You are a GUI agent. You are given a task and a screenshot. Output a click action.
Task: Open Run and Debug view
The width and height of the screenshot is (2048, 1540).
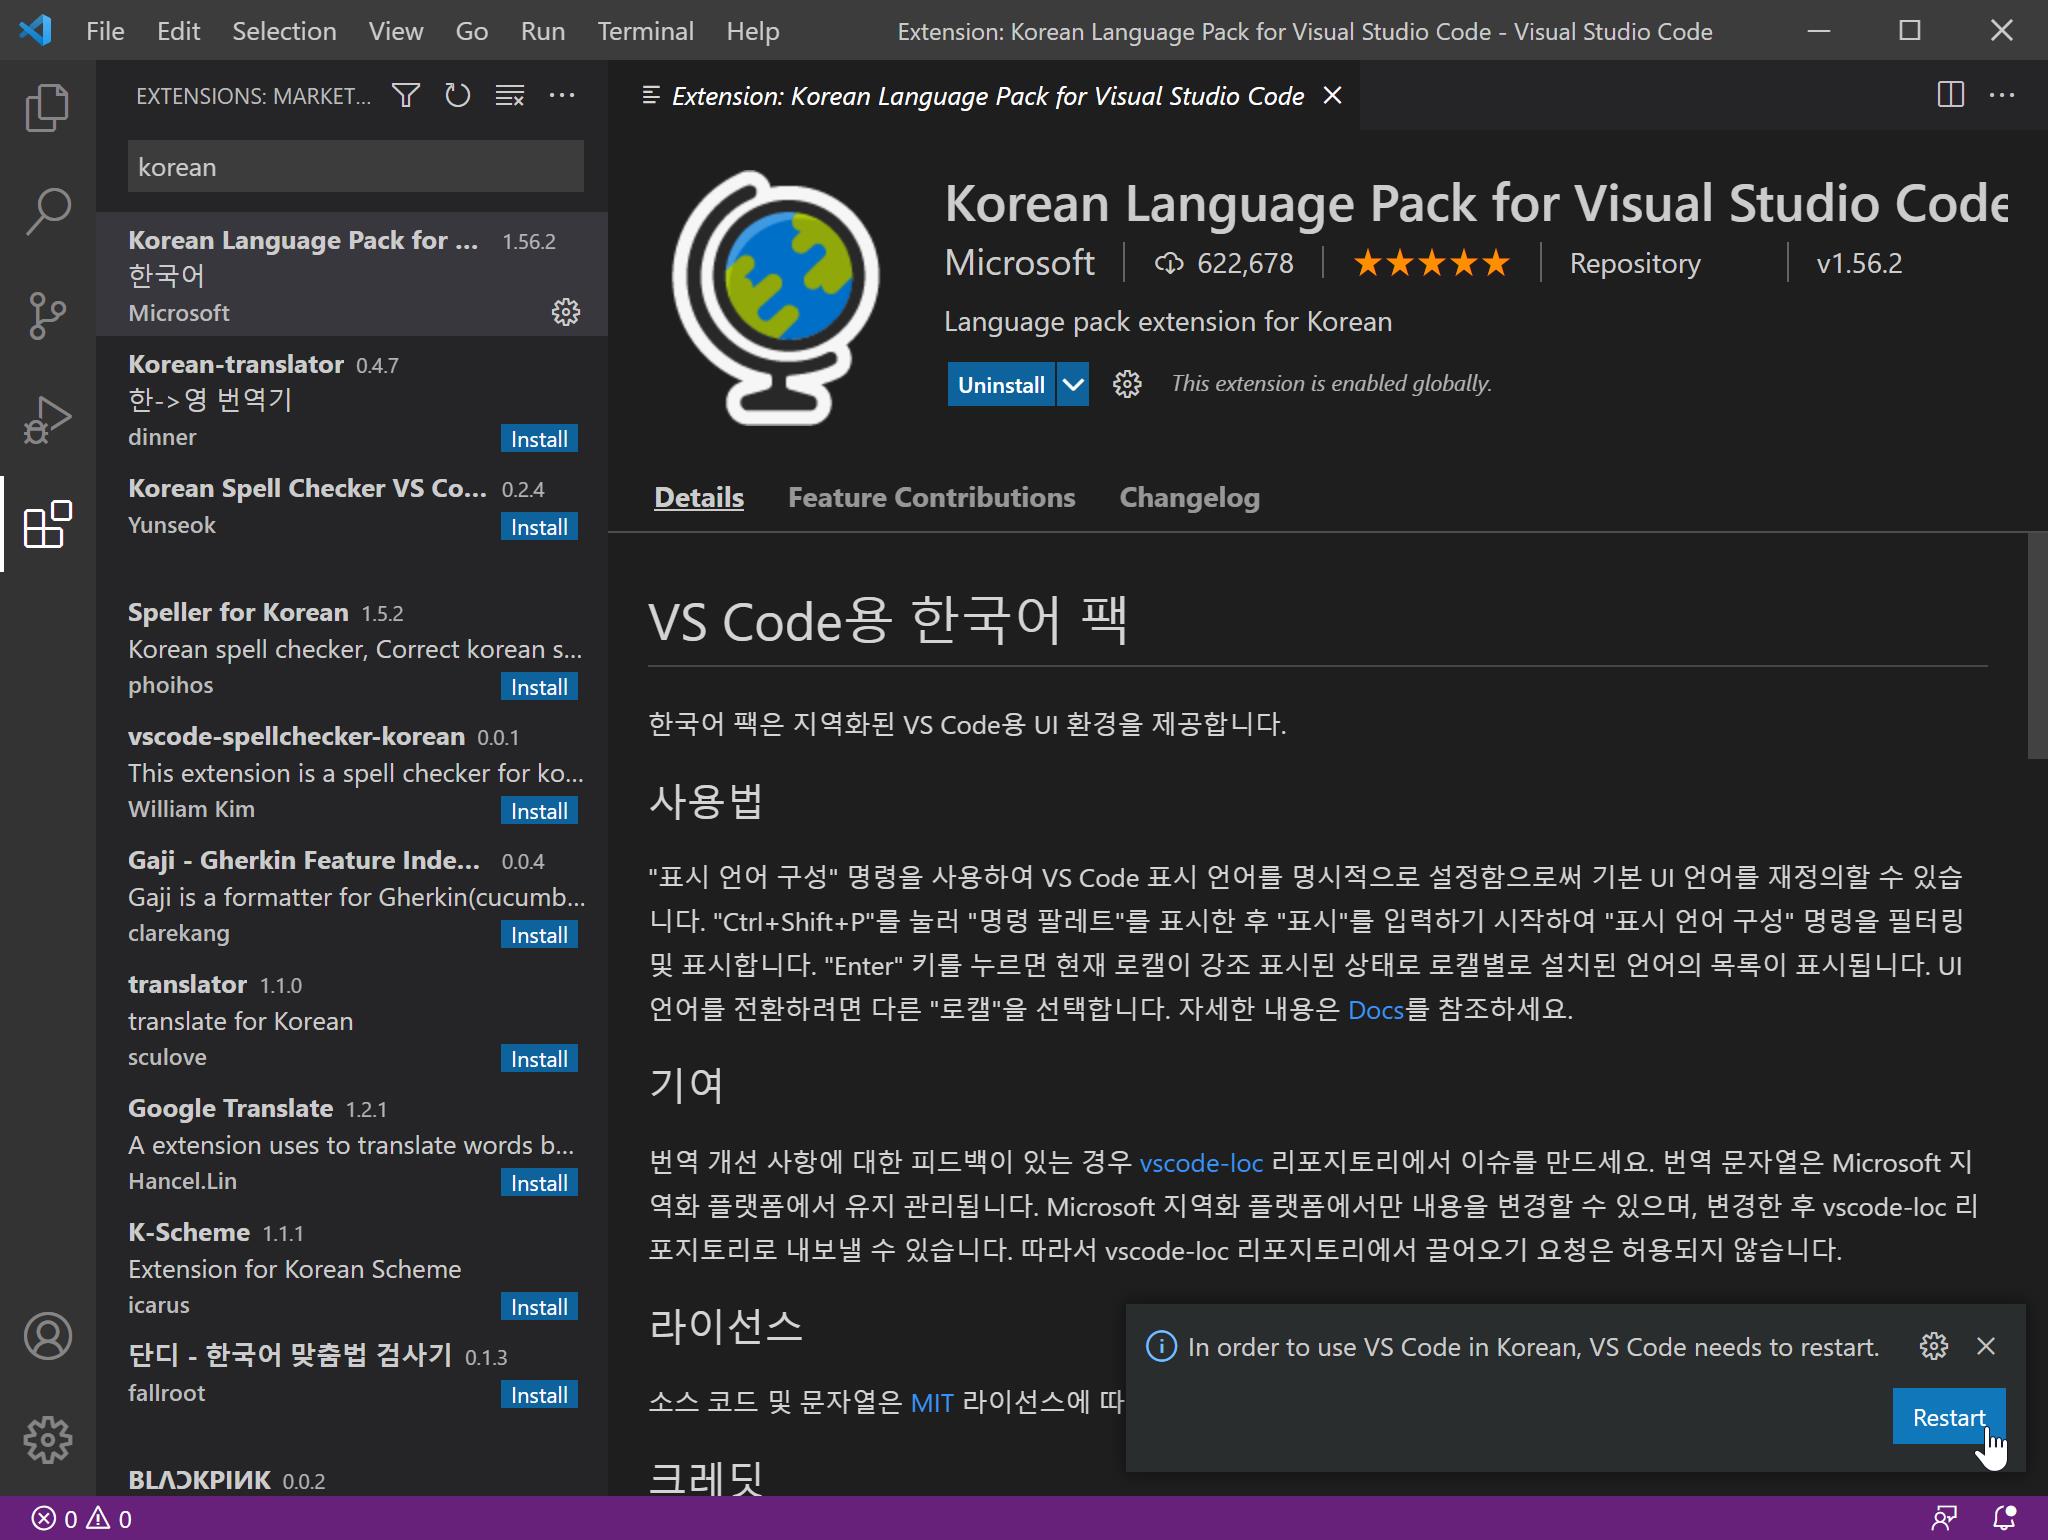[47, 419]
